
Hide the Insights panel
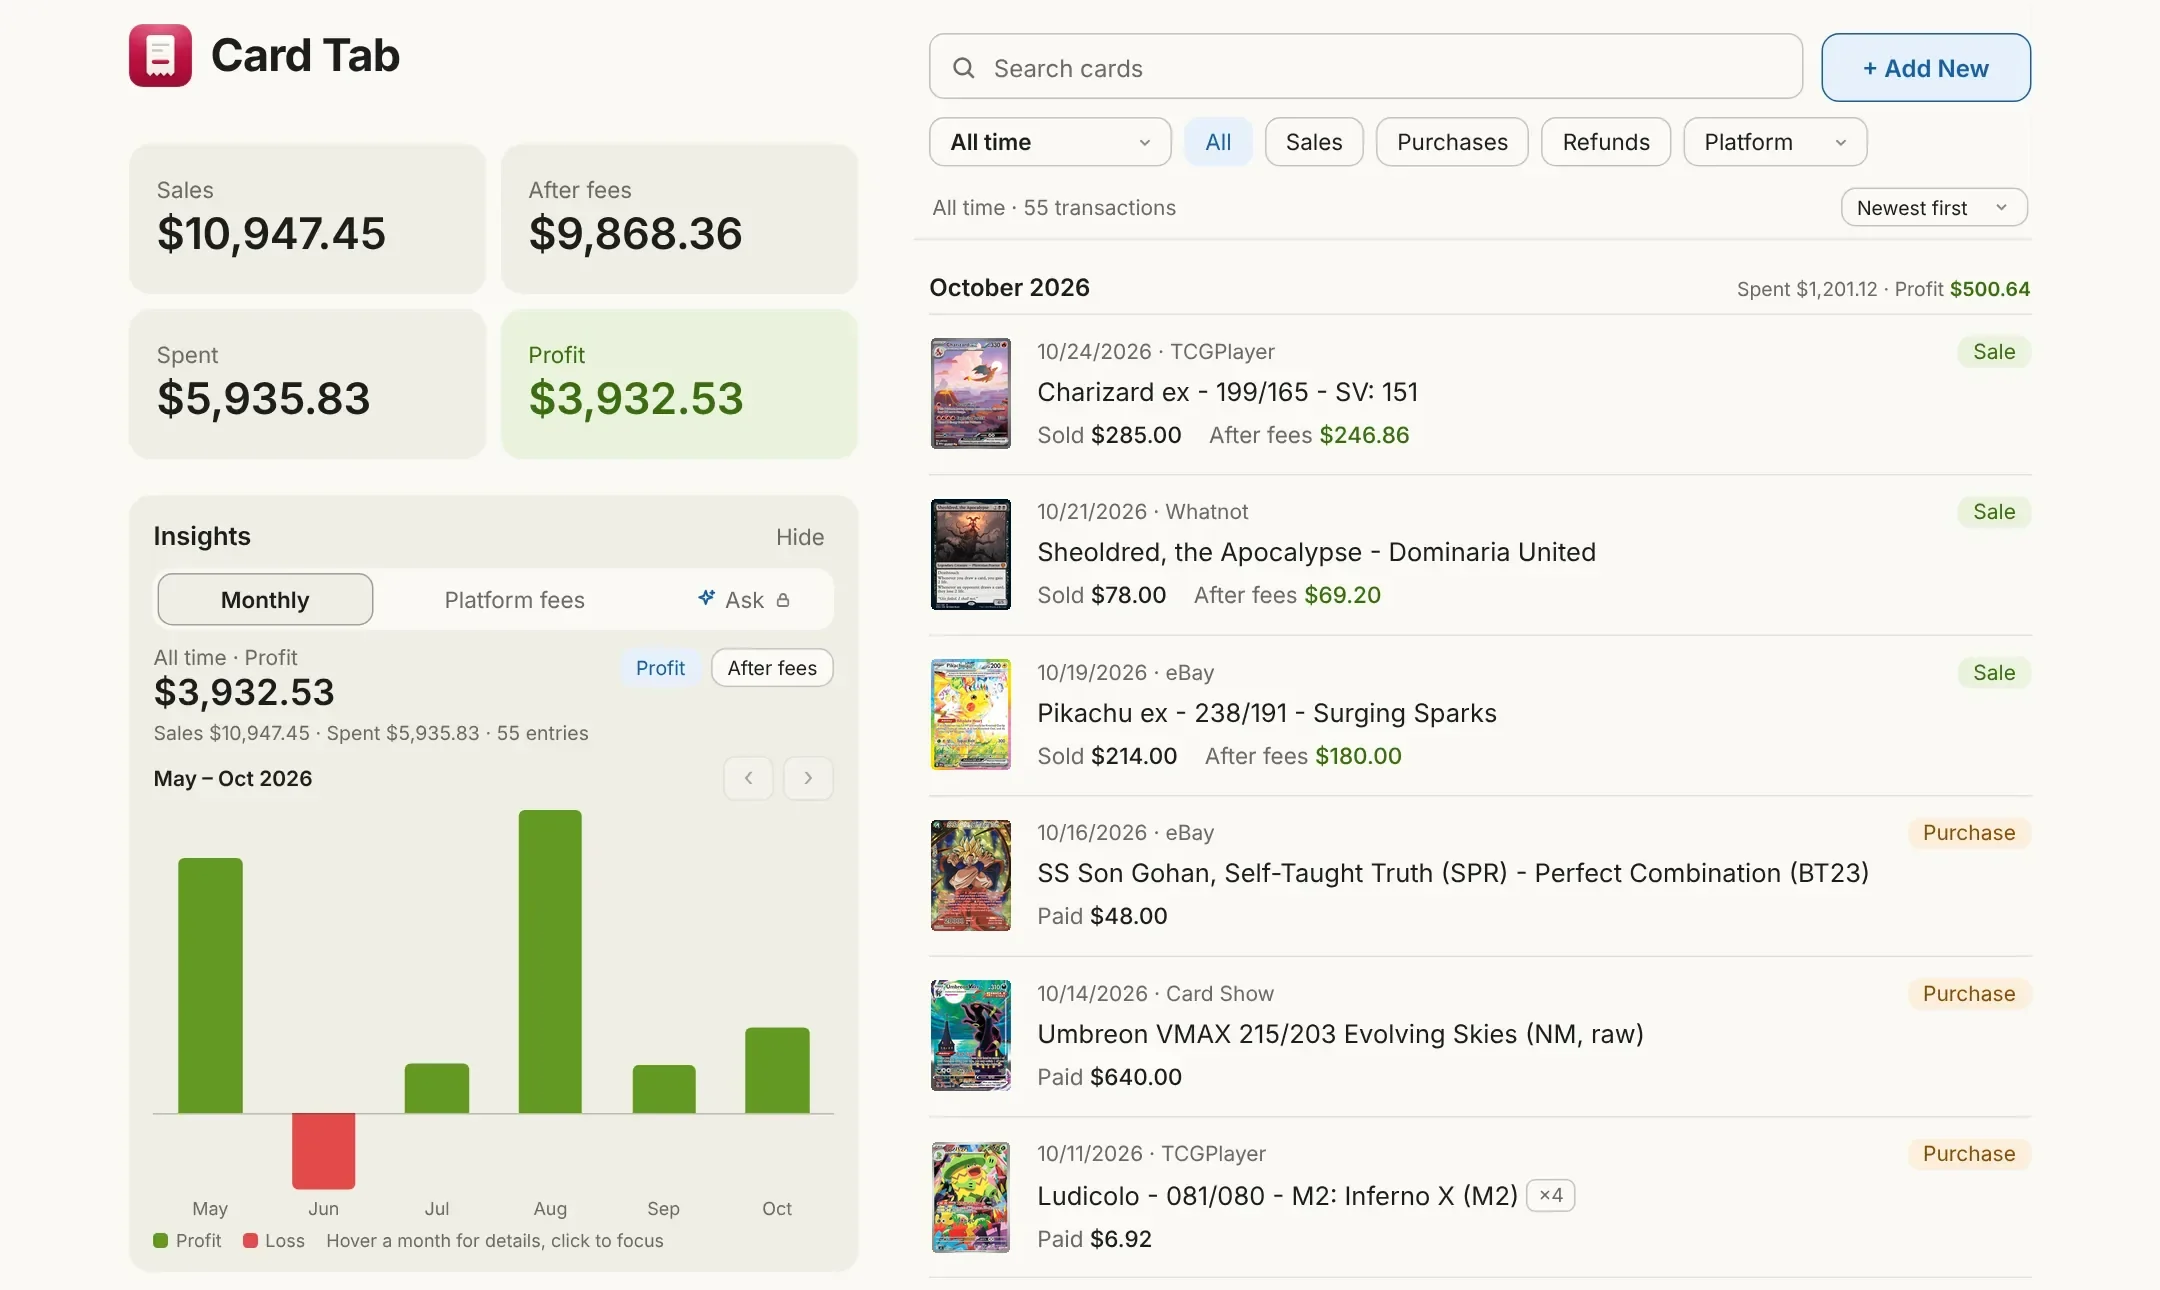(800, 537)
